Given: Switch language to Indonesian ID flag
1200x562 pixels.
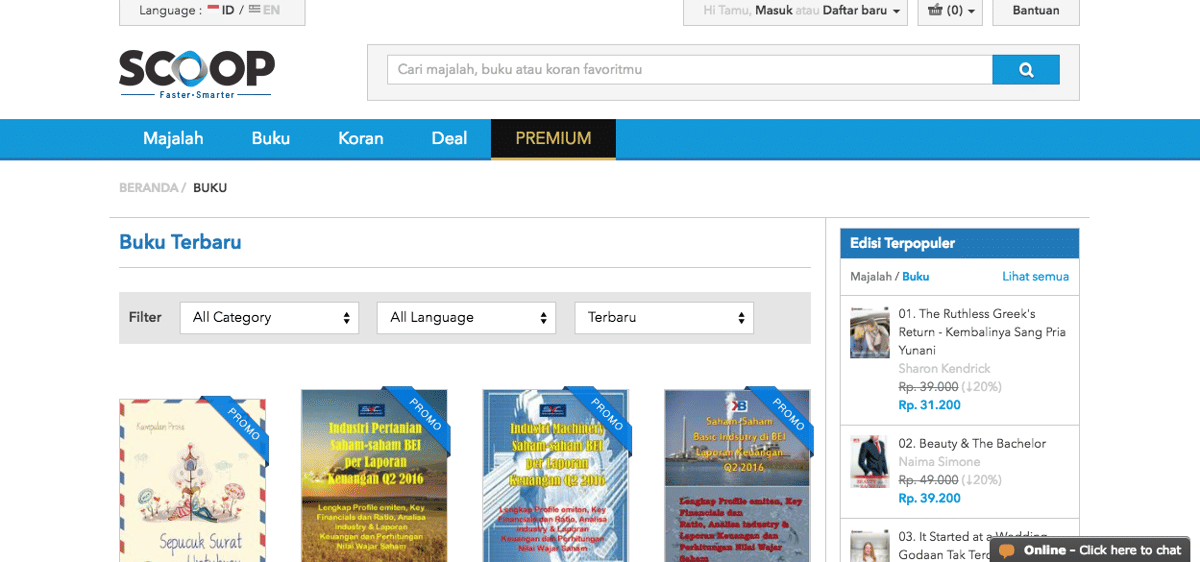Looking at the screenshot, I should (222, 11).
